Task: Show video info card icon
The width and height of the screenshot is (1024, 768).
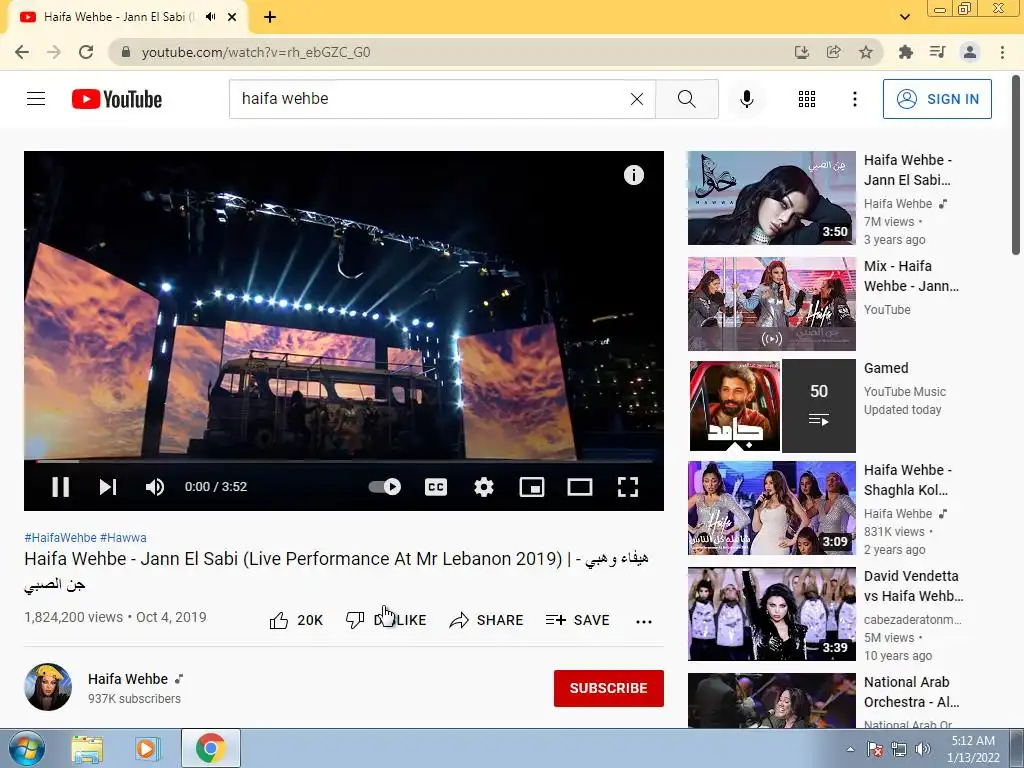Action: tap(633, 175)
